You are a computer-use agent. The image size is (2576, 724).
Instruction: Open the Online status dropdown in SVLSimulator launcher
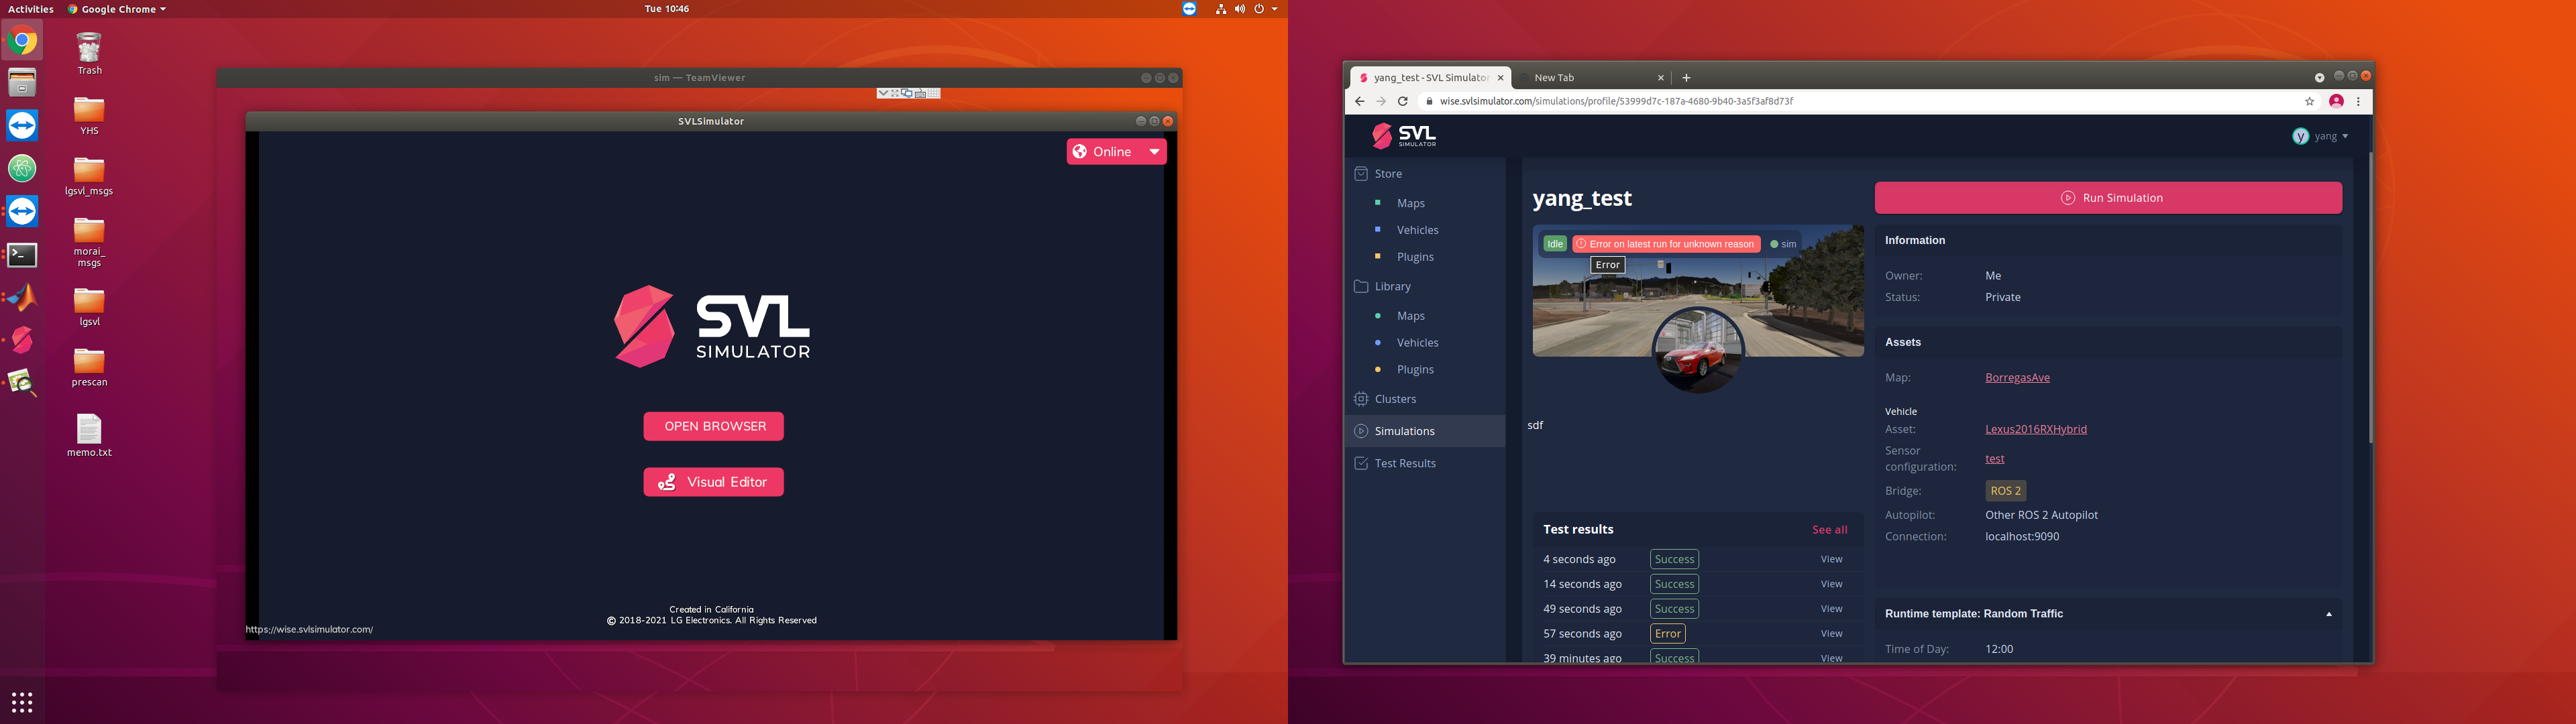tap(1154, 151)
